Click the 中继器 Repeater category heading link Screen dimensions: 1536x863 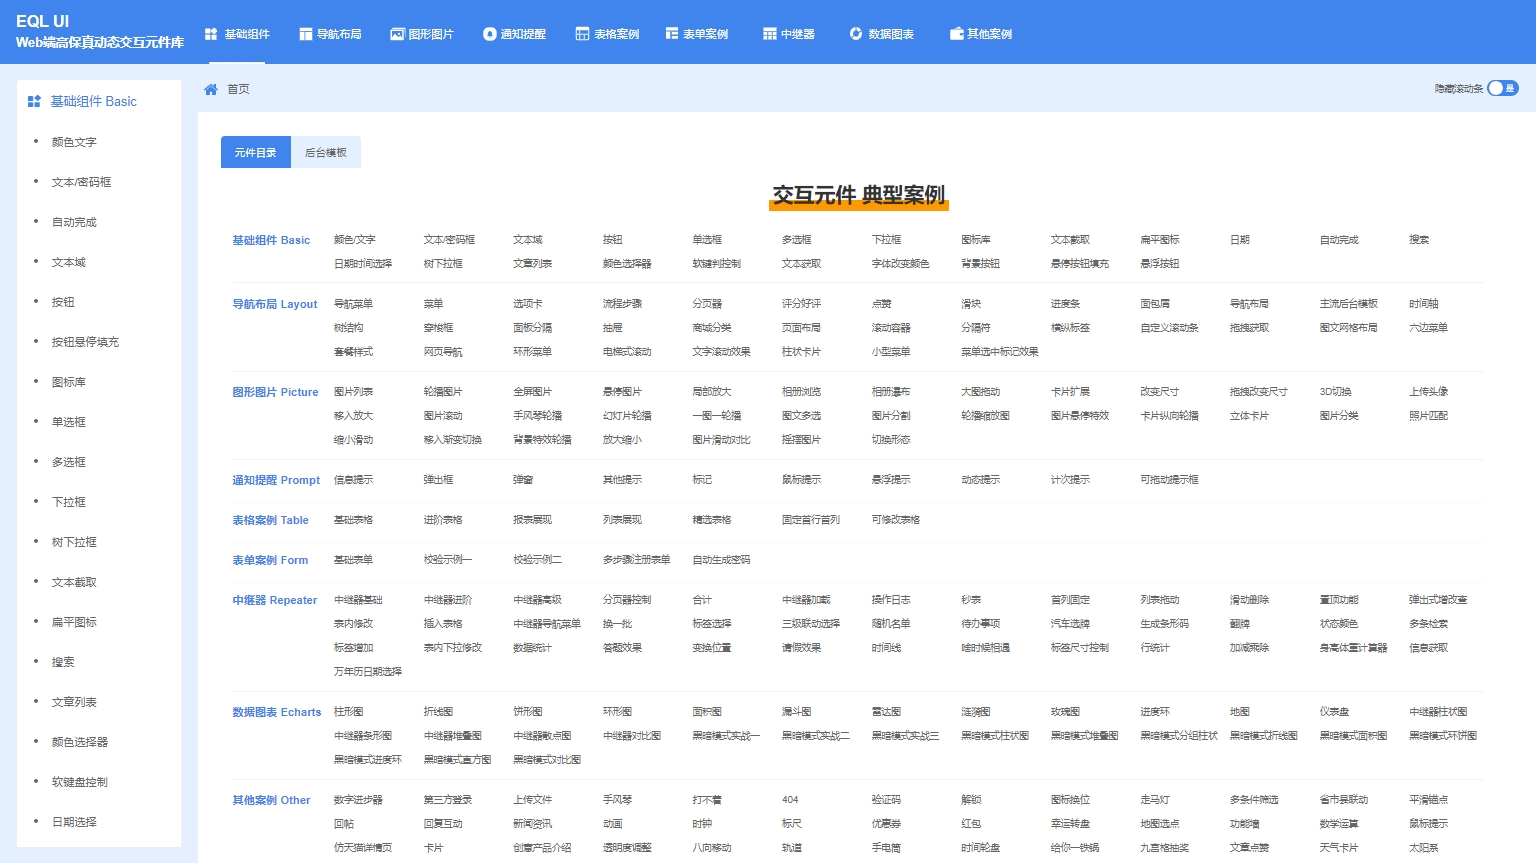click(x=274, y=600)
